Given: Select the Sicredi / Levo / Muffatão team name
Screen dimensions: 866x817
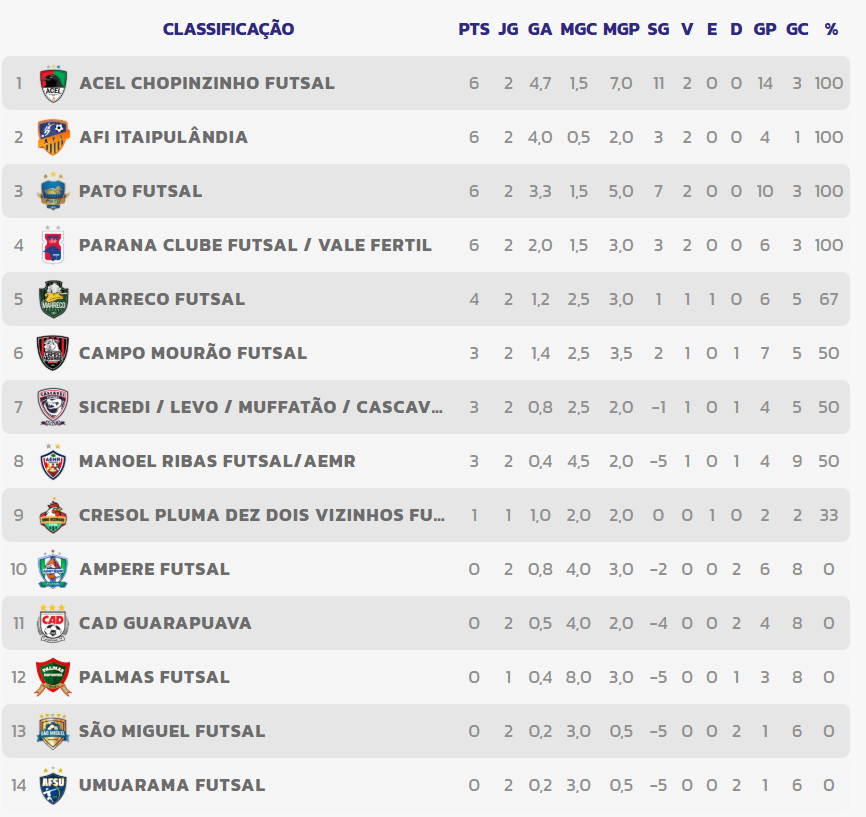Looking at the screenshot, I should (262, 407).
